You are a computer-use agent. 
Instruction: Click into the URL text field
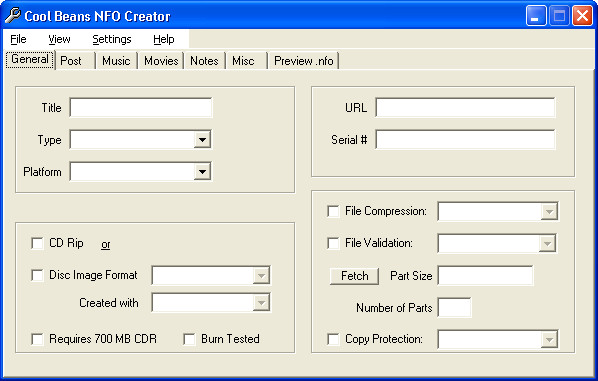tap(465, 108)
